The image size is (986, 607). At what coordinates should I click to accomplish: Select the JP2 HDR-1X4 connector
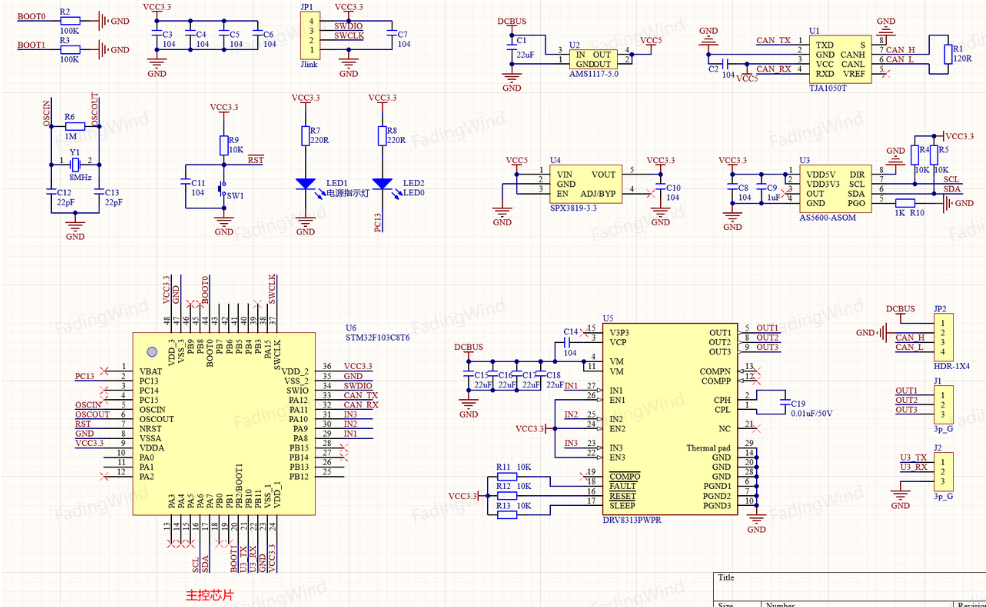click(x=943, y=337)
